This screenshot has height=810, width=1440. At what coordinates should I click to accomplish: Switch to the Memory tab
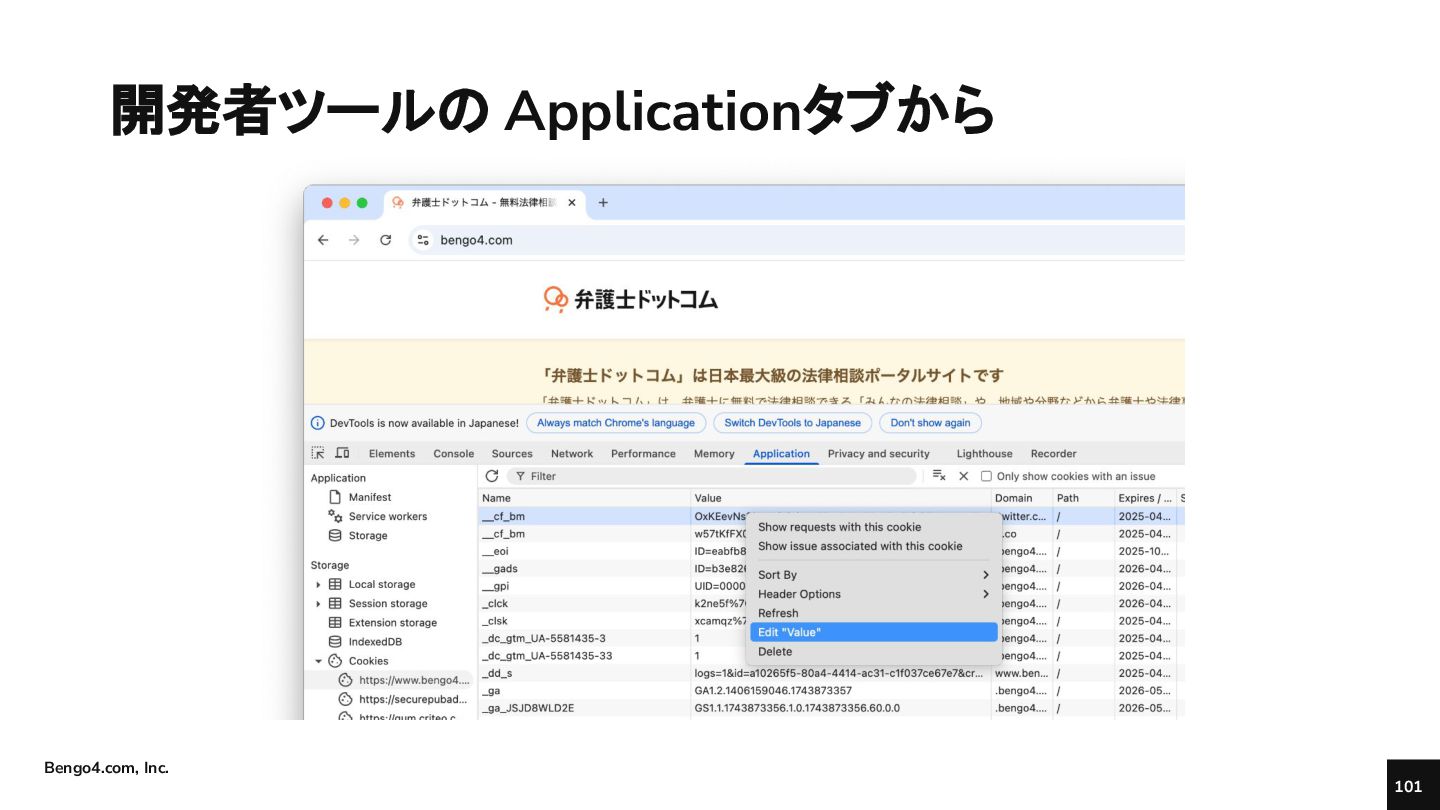click(x=714, y=453)
